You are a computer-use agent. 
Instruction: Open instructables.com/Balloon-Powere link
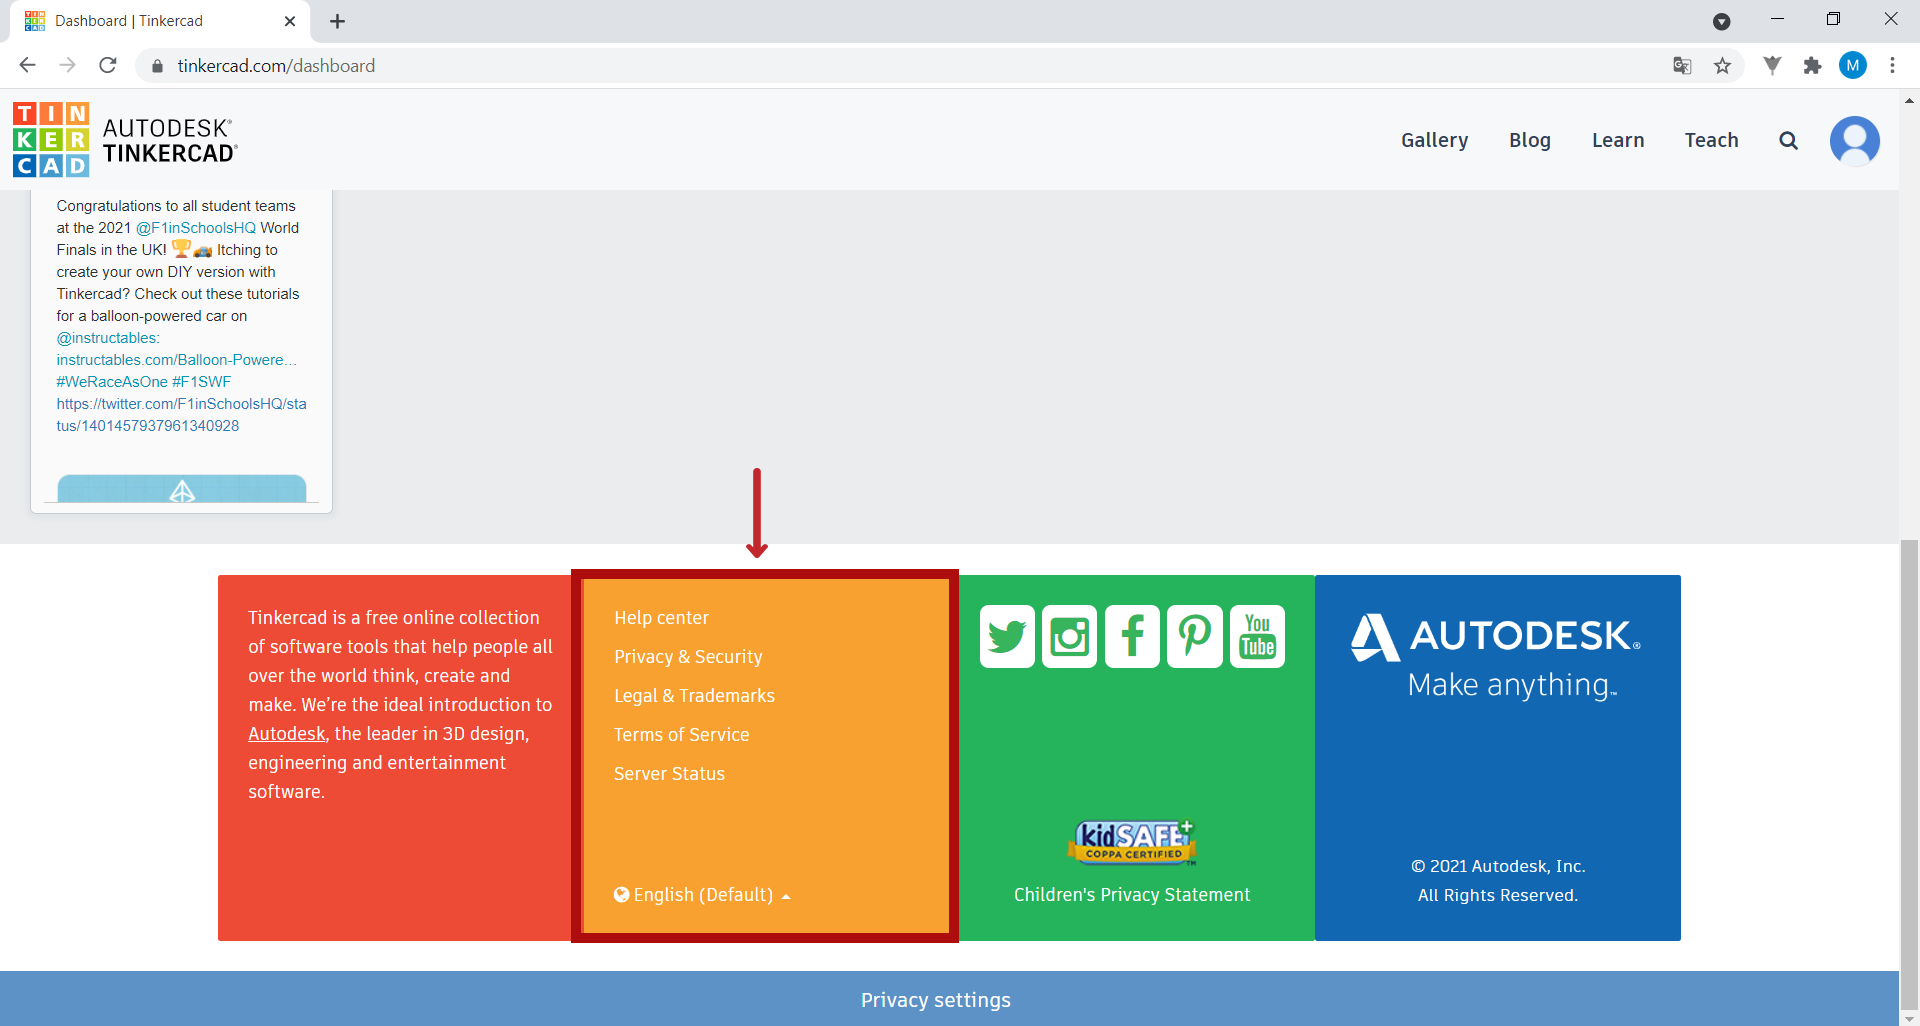(x=176, y=360)
